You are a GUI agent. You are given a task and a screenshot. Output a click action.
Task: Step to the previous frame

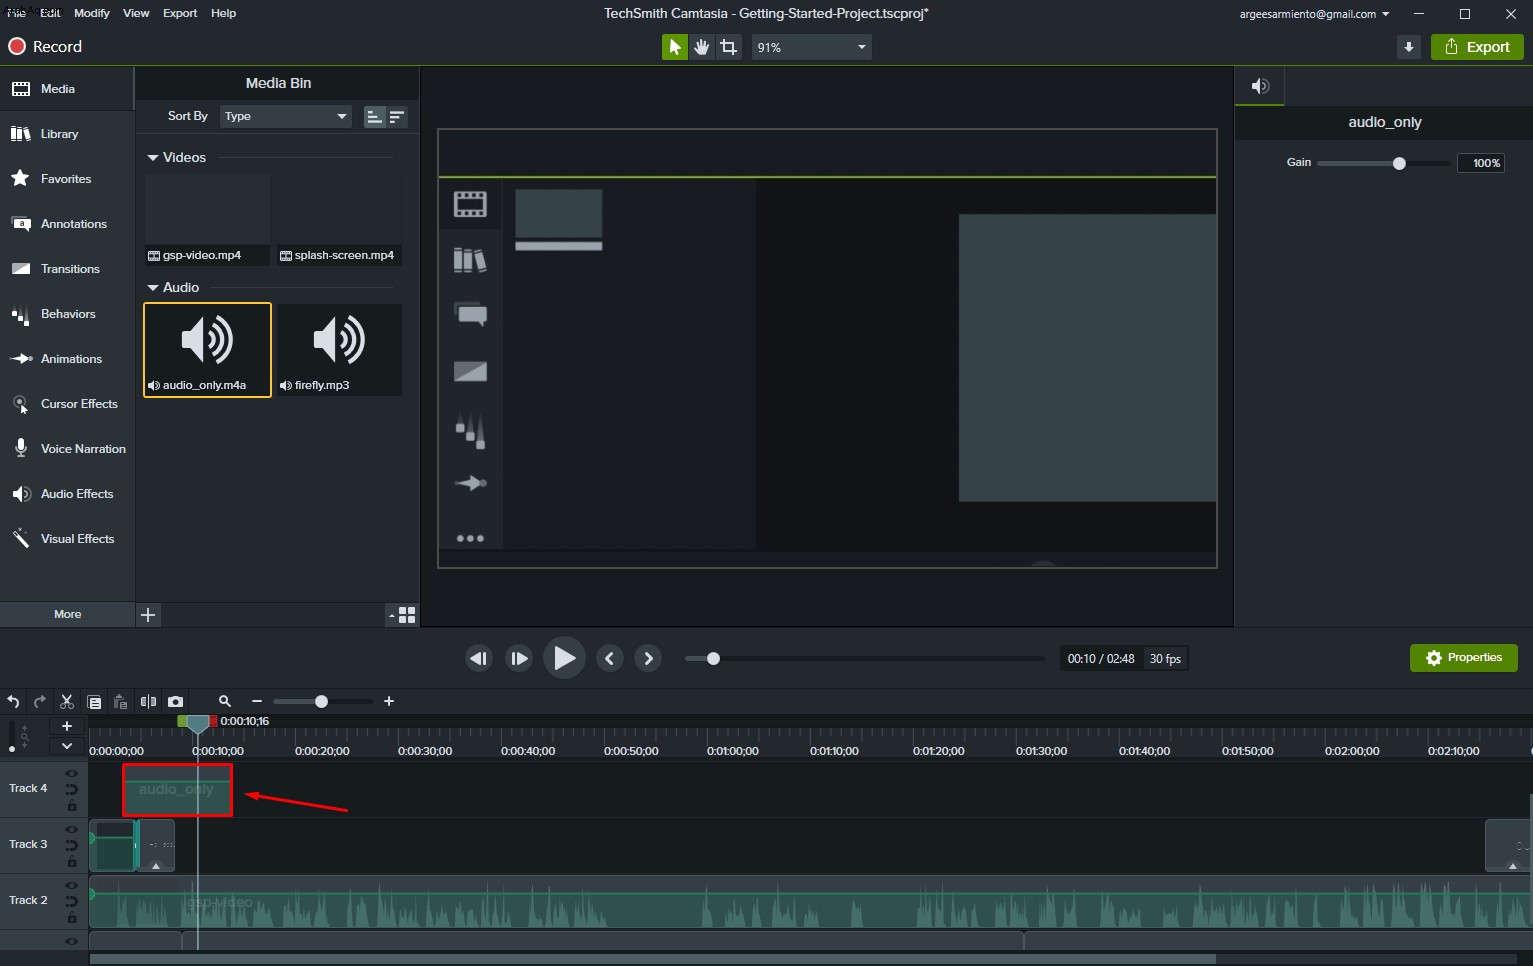pos(479,658)
